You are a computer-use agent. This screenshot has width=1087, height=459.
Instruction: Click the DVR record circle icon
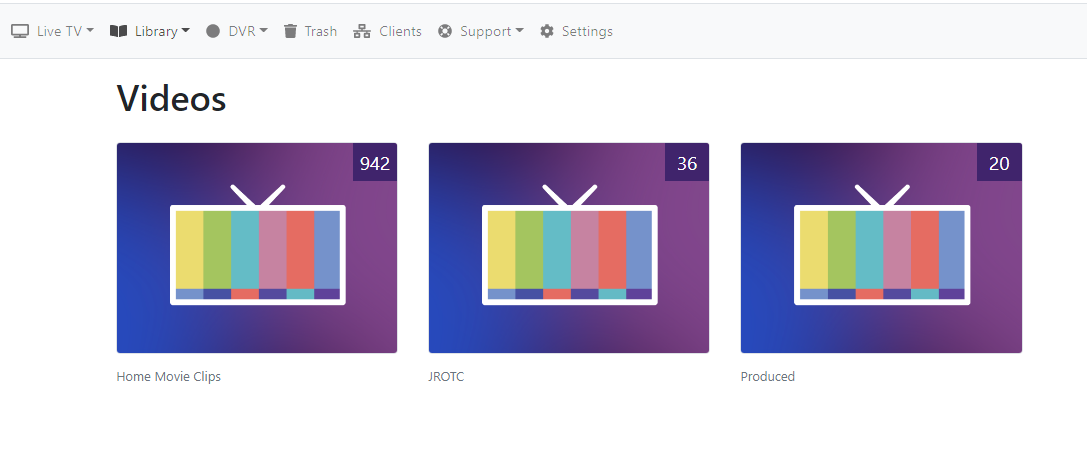(x=213, y=31)
